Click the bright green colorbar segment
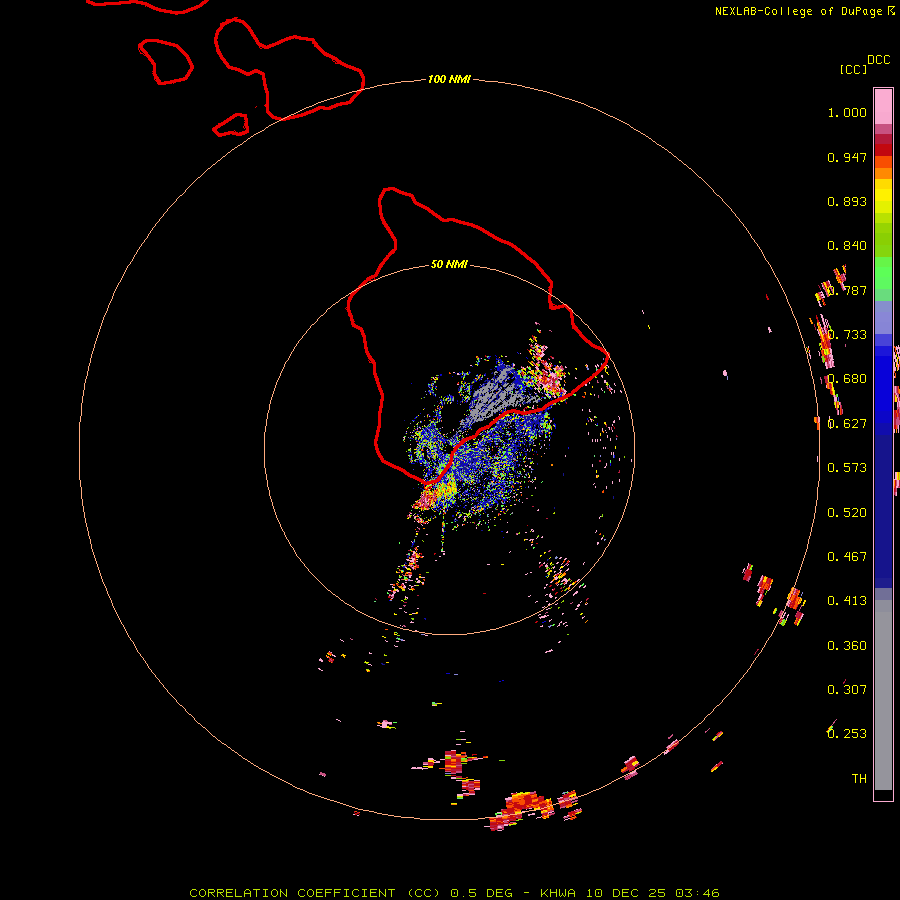This screenshot has width=900, height=900. click(883, 273)
